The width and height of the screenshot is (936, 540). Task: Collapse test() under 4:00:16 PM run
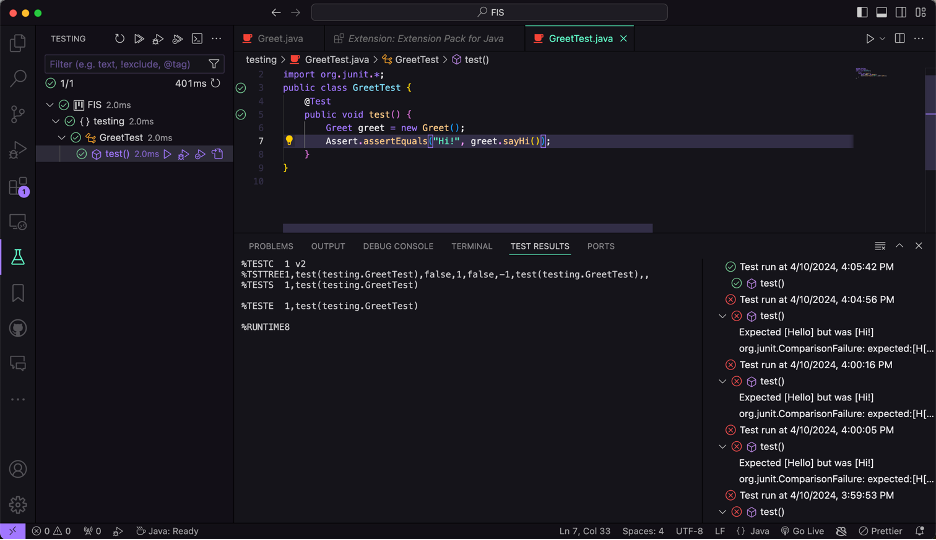(722, 381)
